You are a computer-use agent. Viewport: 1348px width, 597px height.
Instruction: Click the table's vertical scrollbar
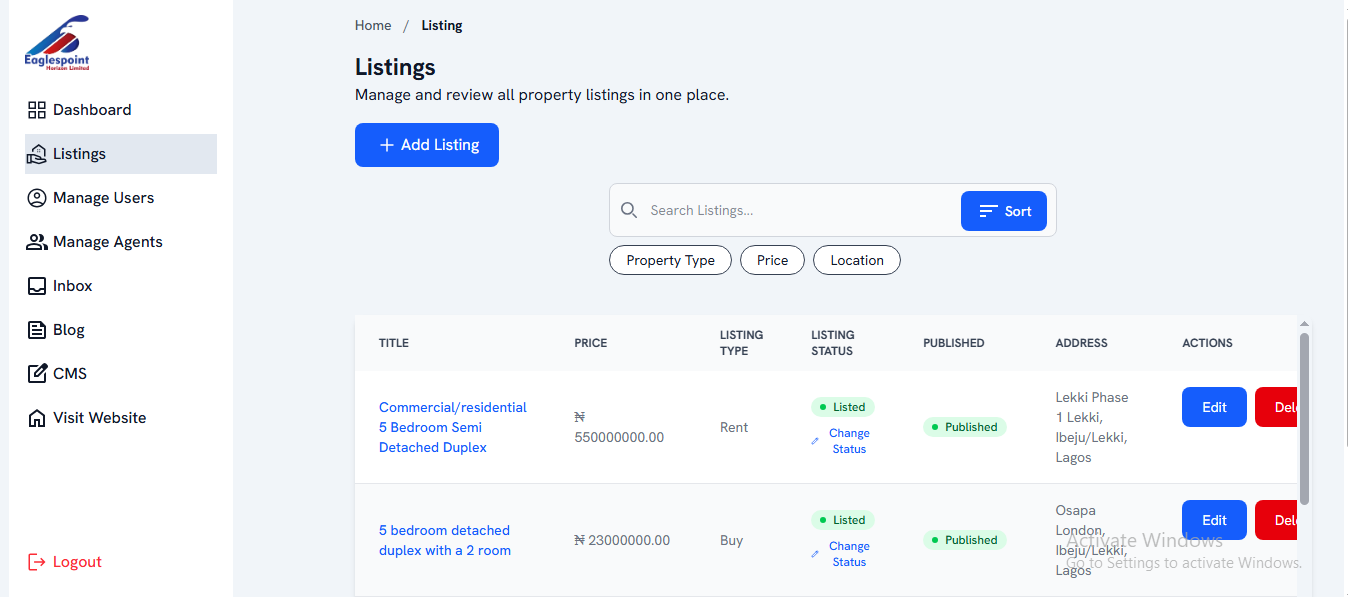click(1304, 418)
